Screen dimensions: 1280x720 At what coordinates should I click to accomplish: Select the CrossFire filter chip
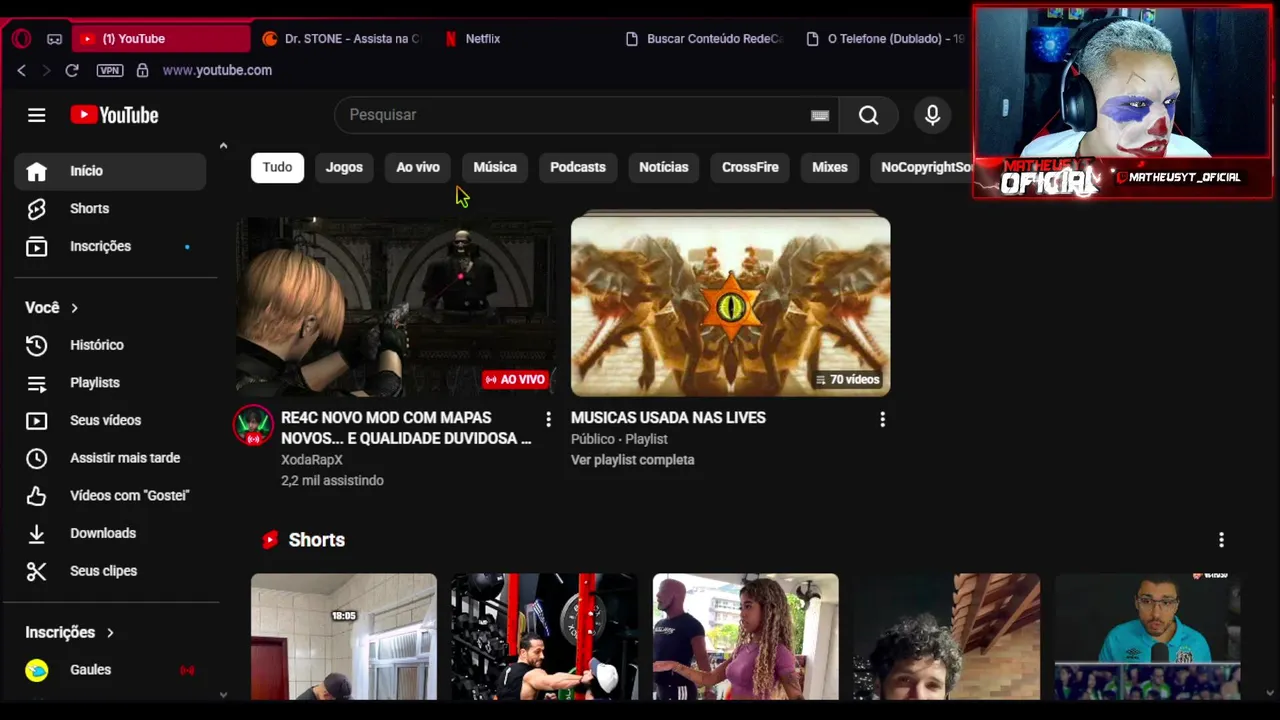pos(750,167)
